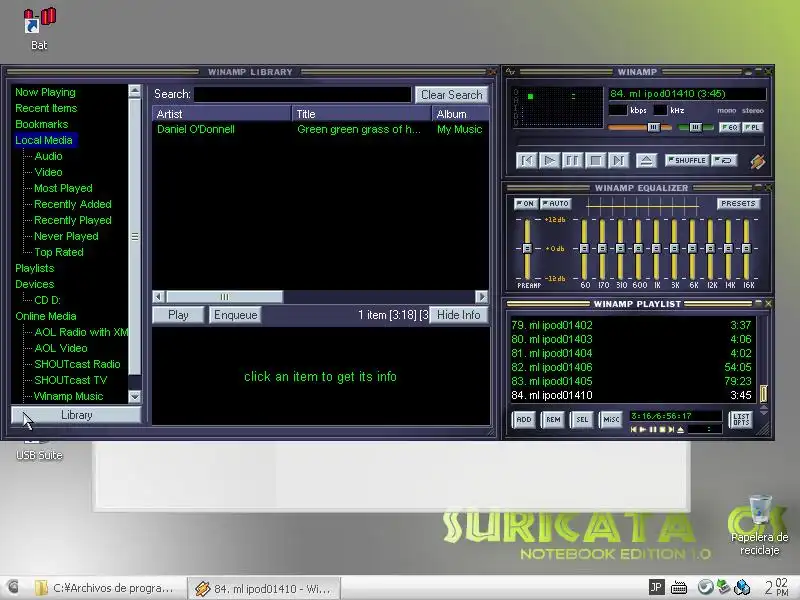800x600 pixels.
Task: Click the mini next button in playlist window
Action: 671,430
